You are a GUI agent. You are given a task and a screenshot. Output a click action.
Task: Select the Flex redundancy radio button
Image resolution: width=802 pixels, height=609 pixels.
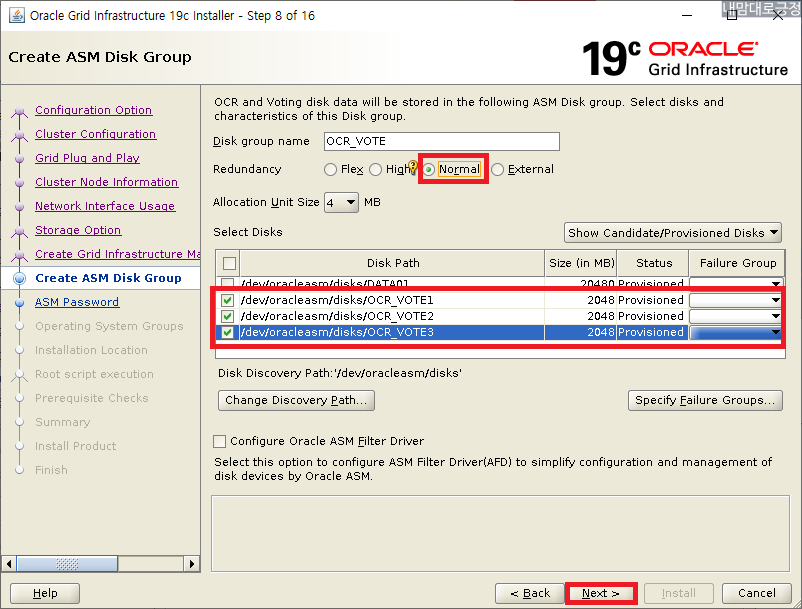click(x=330, y=169)
